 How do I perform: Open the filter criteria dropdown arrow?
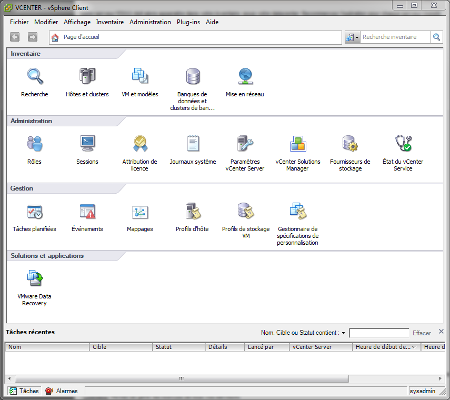point(343,333)
